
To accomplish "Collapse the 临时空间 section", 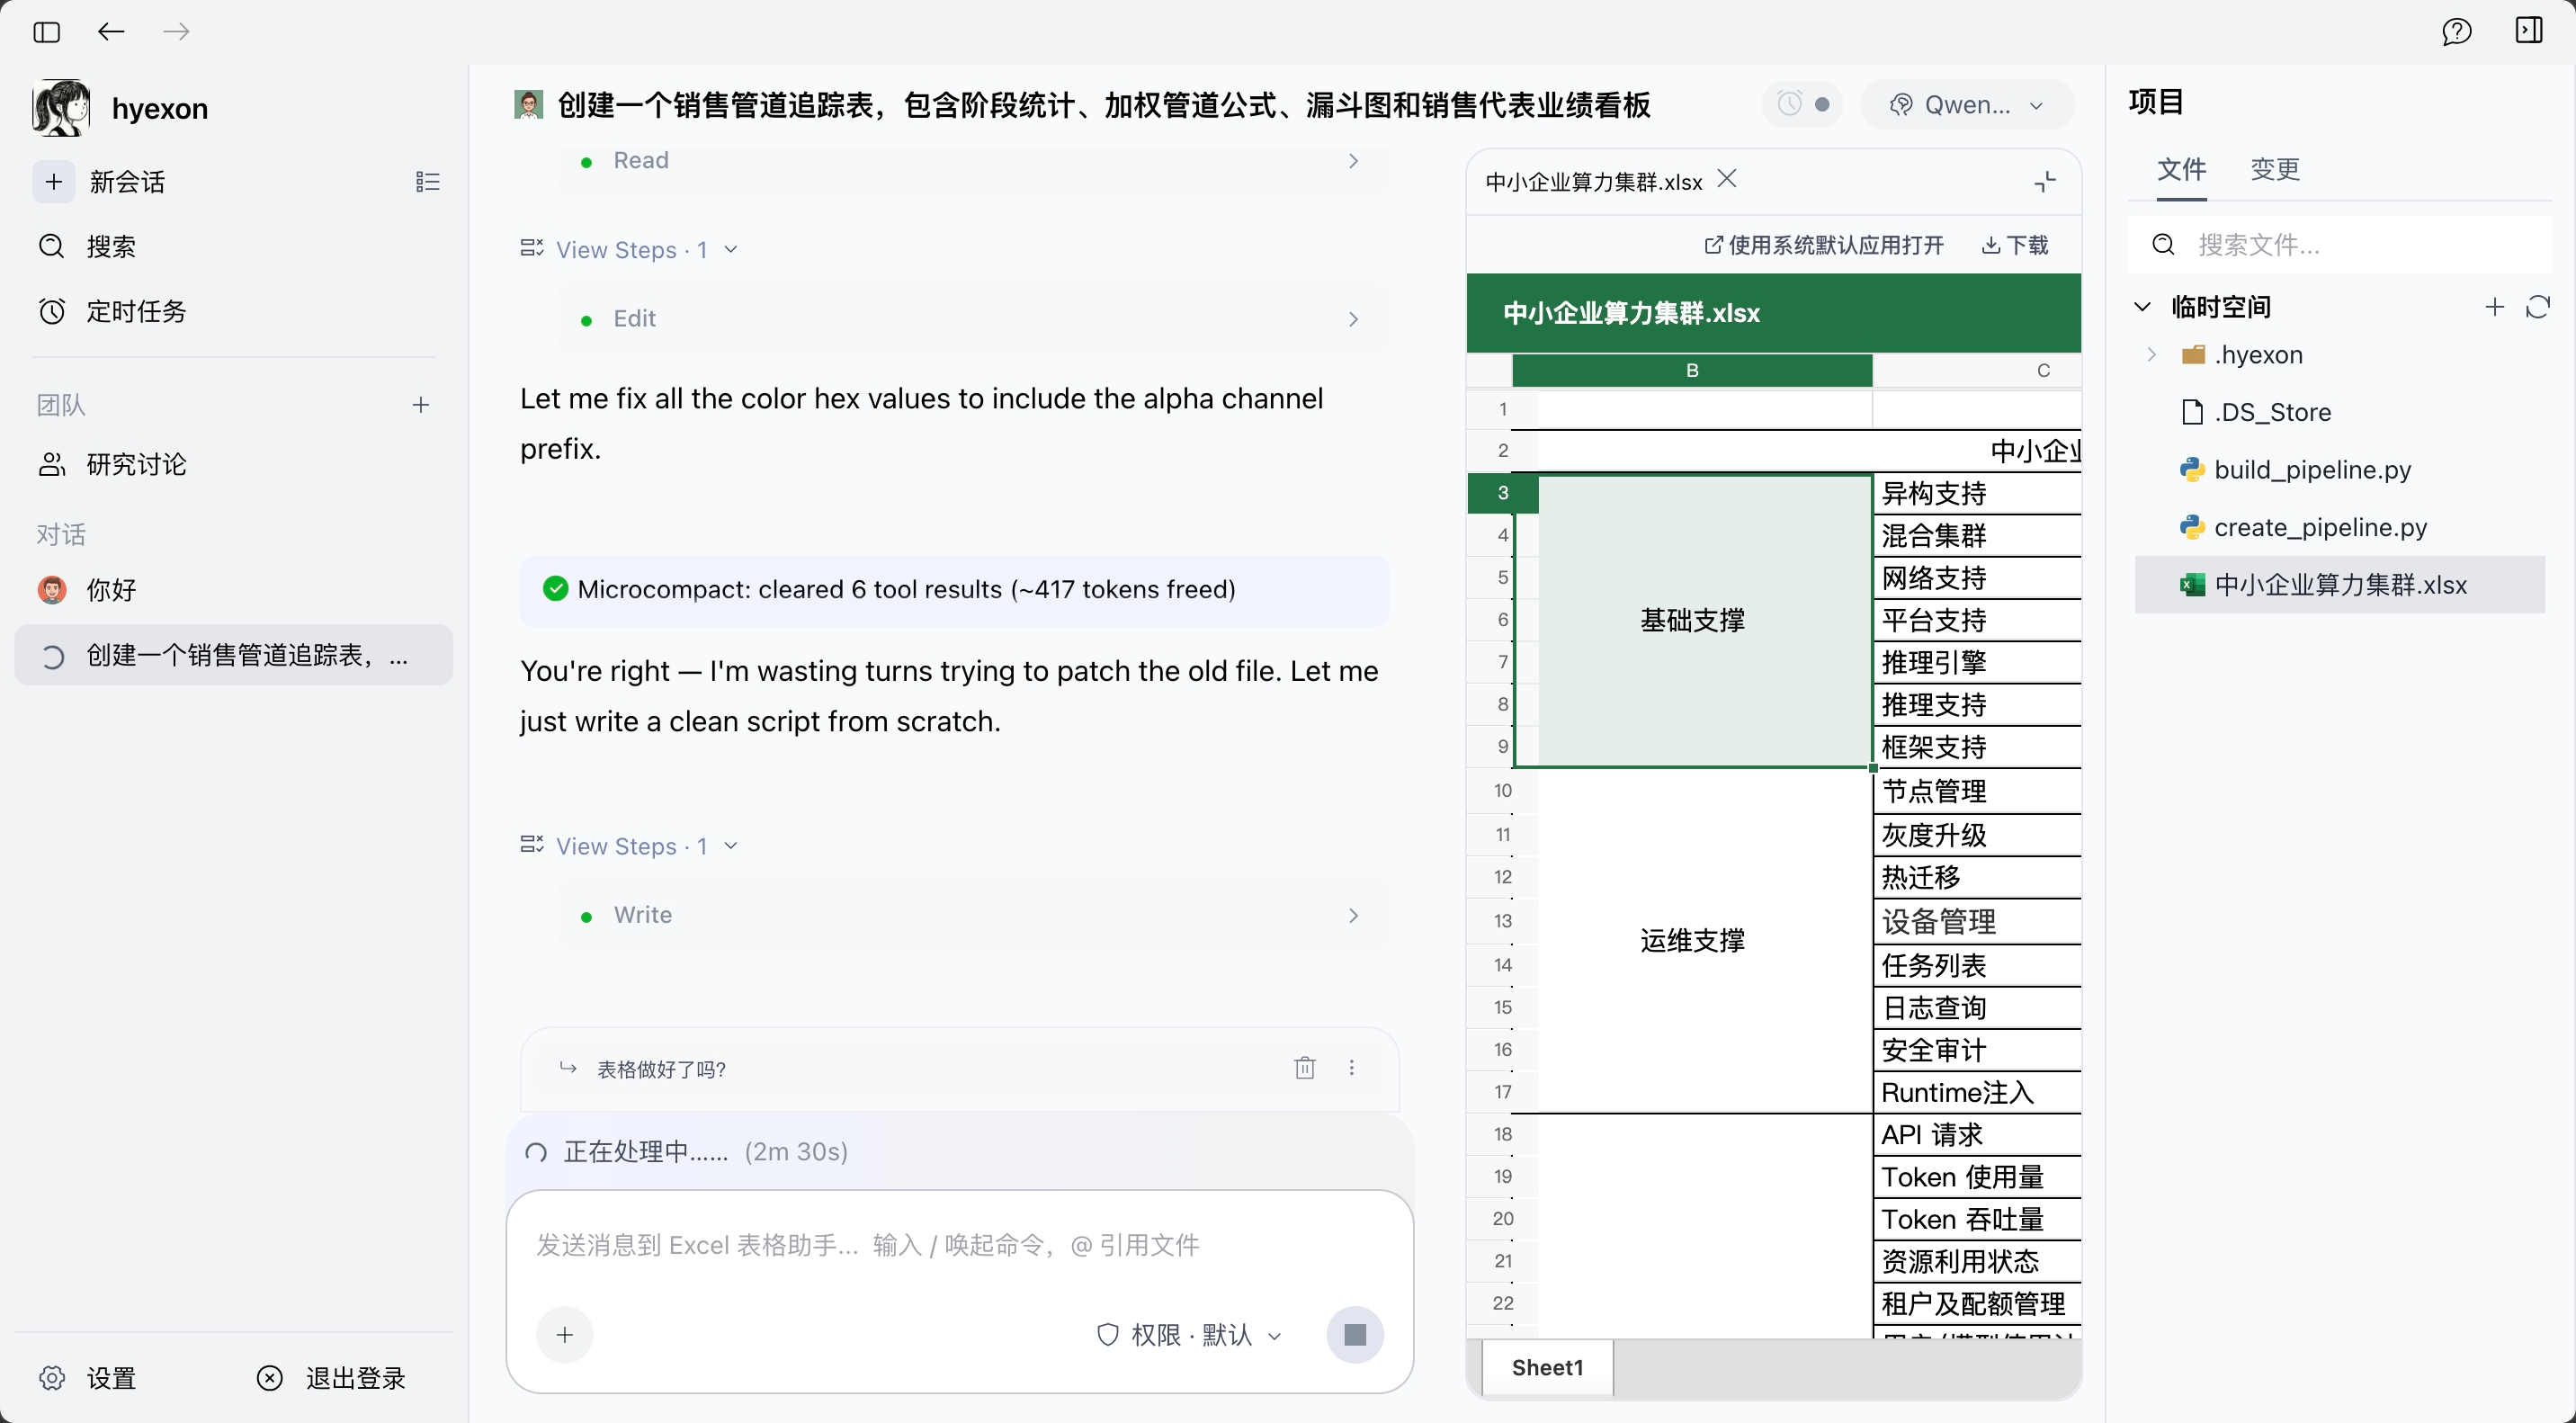I will [x=2142, y=307].
